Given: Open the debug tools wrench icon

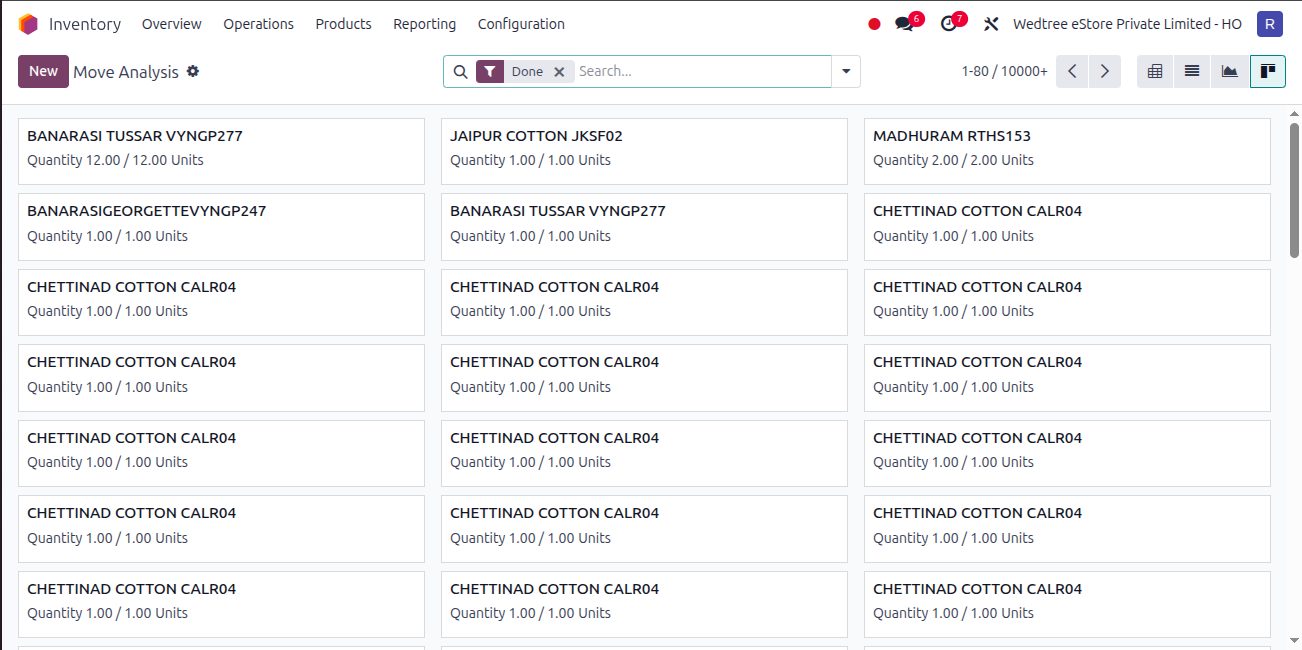Looking at the screenshot, I should coord(991,24).
